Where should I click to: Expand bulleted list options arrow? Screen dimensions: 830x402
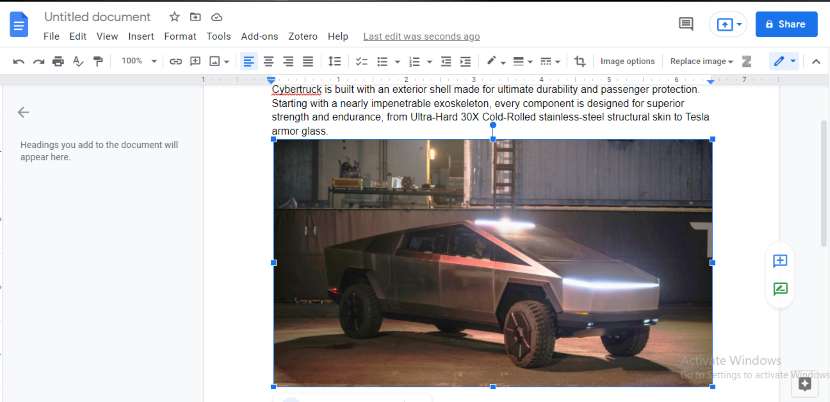(398, 62)
